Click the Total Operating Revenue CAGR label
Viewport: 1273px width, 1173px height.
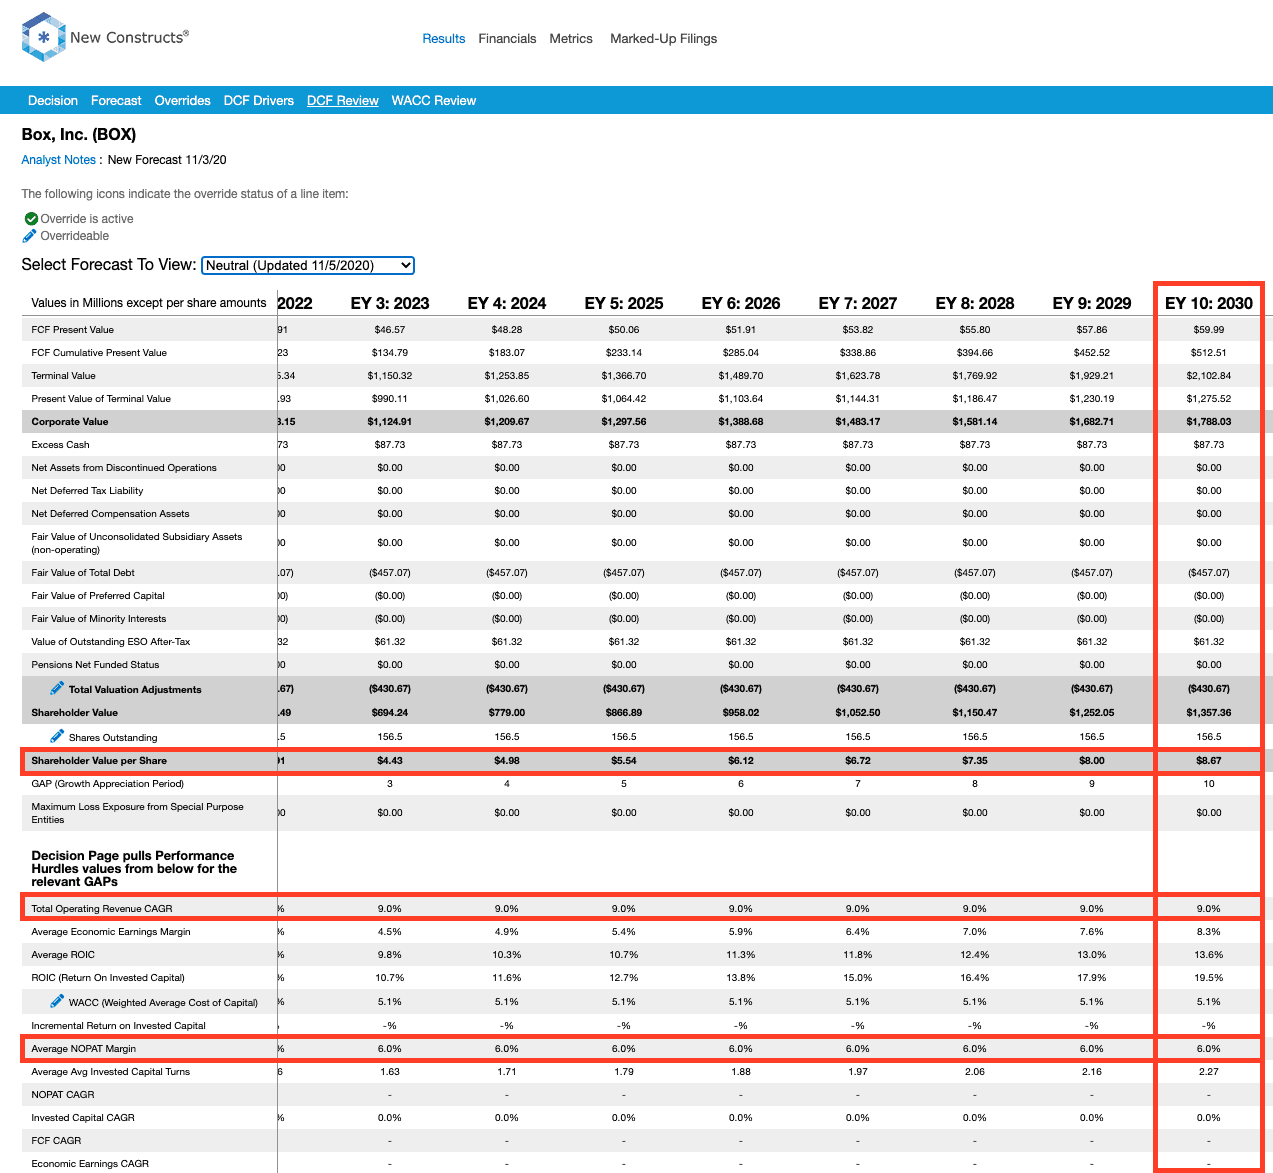point(102,909)
